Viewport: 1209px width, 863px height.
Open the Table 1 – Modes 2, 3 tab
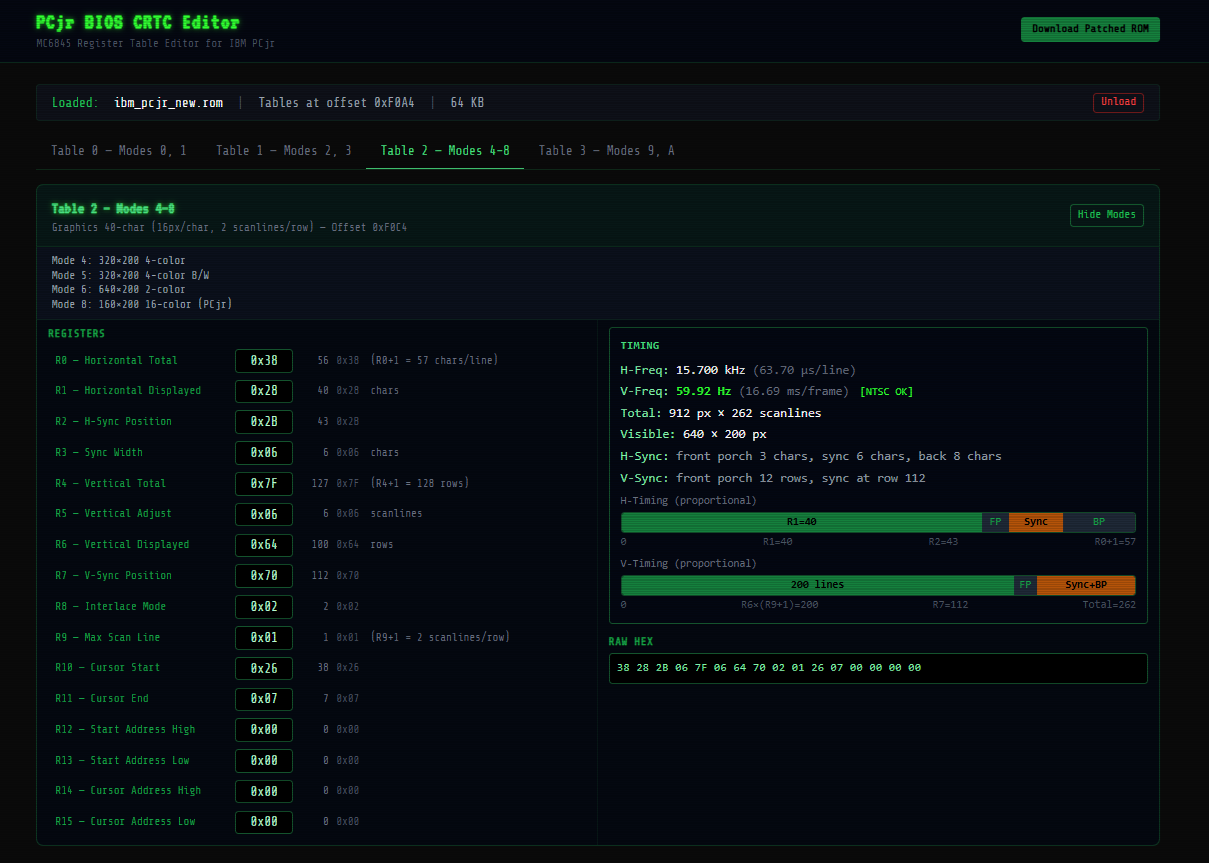click(284, 150)
